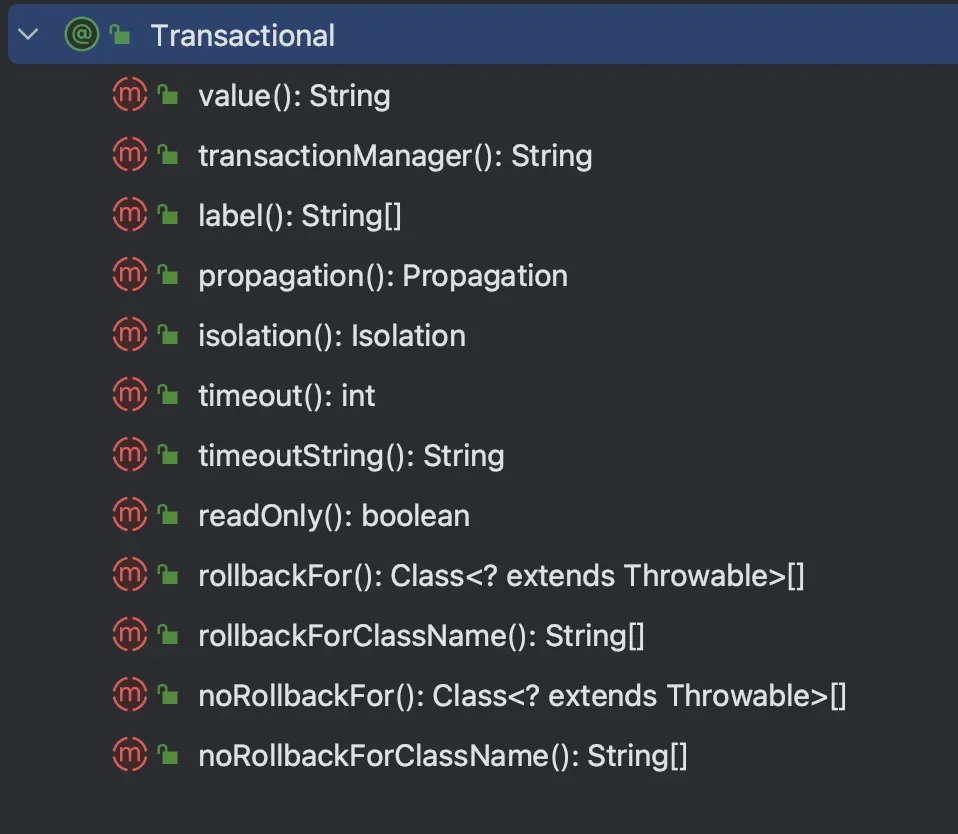Click the green public icon beside Transactional

pos(120,35)
